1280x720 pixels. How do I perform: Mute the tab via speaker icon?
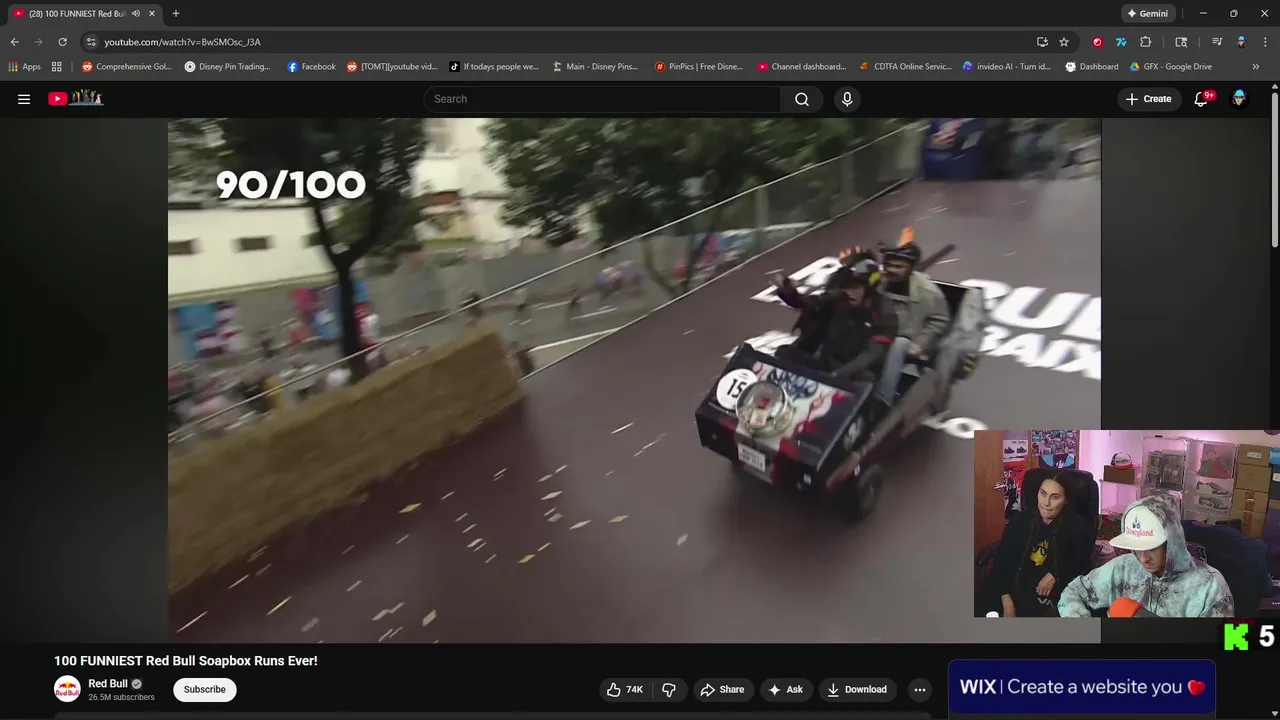135,14
